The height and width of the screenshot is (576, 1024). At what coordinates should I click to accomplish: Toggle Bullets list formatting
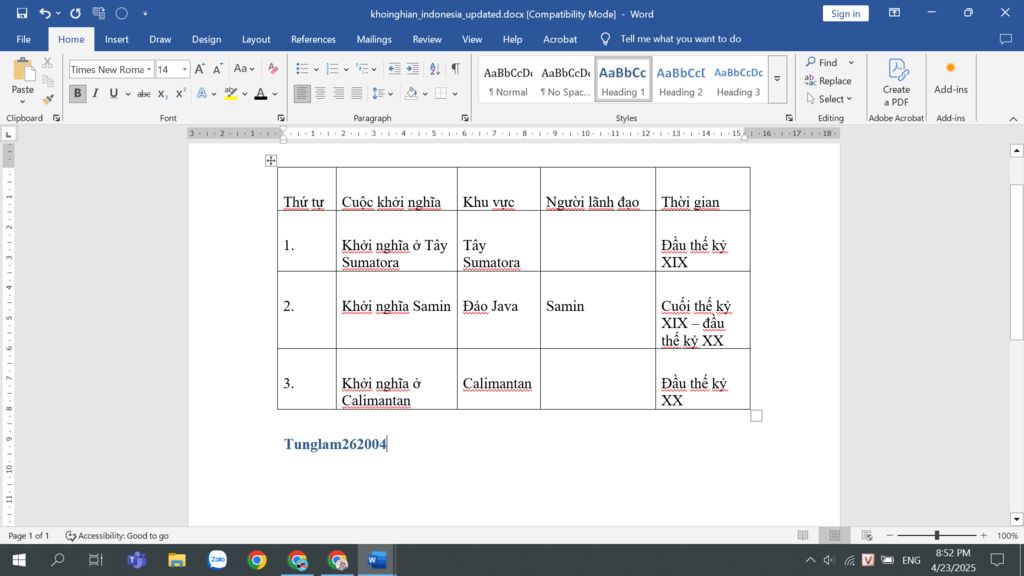tap(302, 69)
